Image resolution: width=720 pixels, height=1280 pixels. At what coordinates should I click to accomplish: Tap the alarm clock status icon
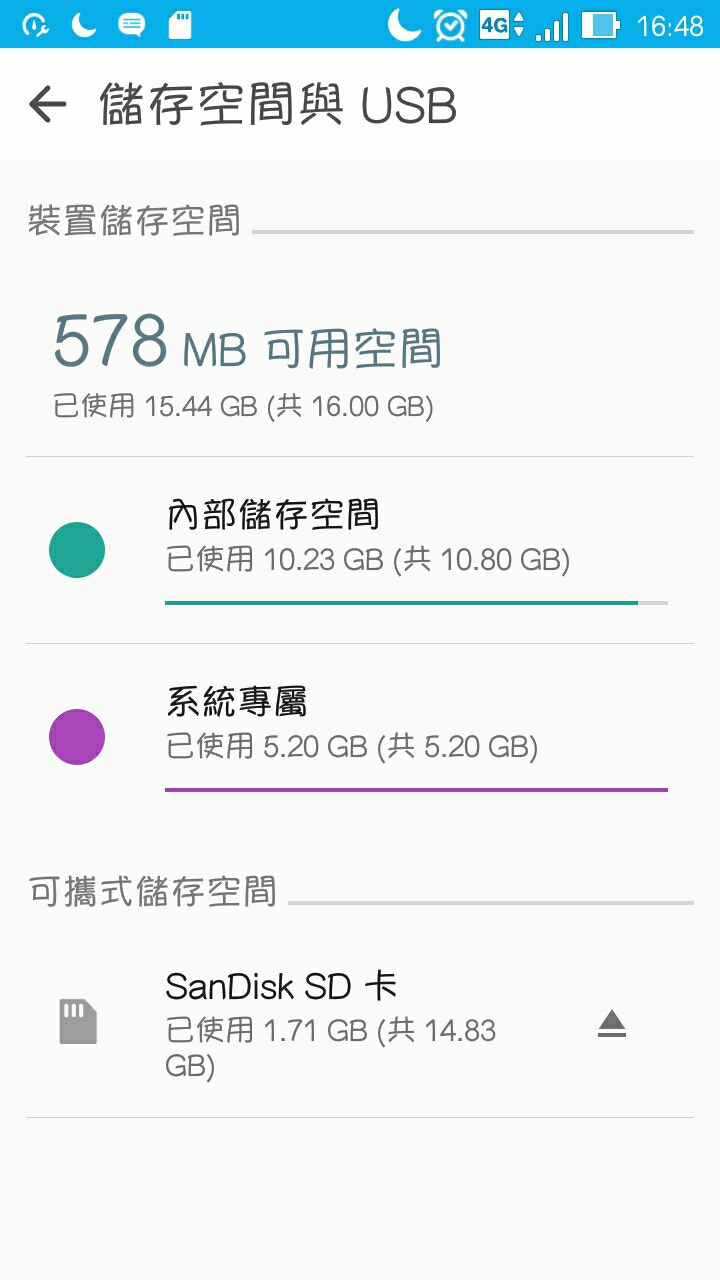coord(450,24)
